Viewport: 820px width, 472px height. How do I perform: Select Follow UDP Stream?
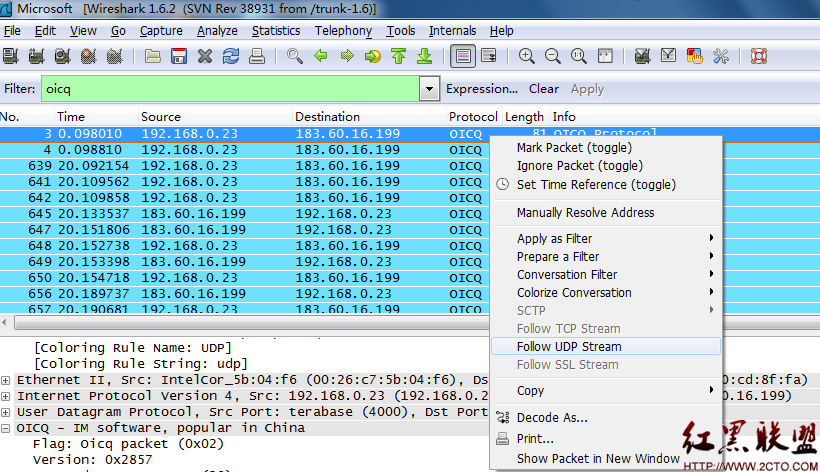[607, 347]
